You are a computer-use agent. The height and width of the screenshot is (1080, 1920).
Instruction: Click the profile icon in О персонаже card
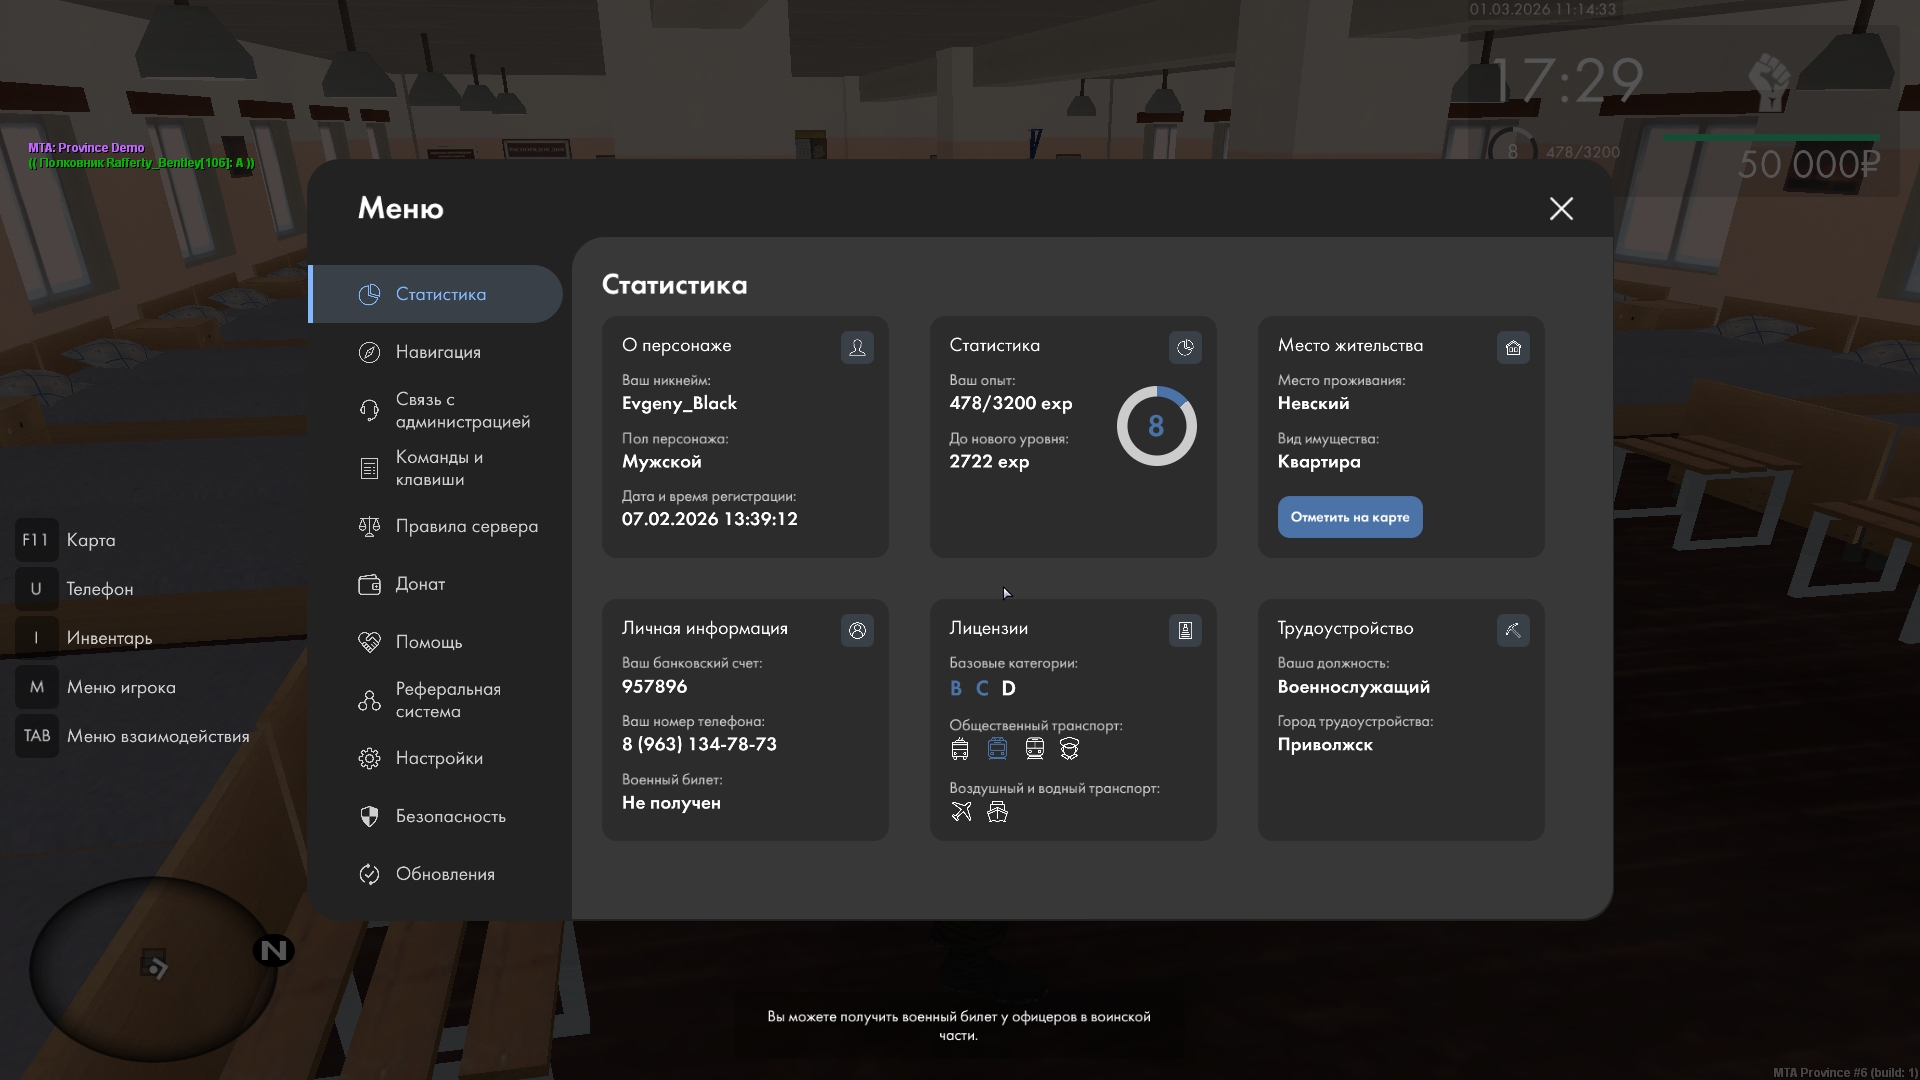coord(857,347)
